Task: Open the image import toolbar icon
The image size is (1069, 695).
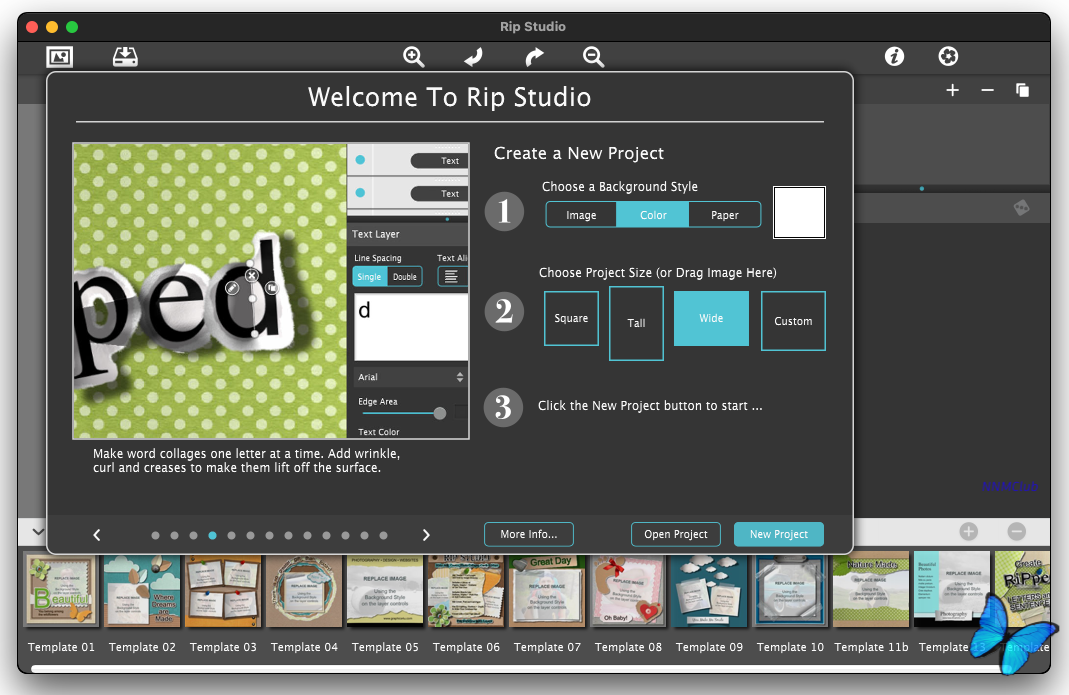Action: point(60,57)
